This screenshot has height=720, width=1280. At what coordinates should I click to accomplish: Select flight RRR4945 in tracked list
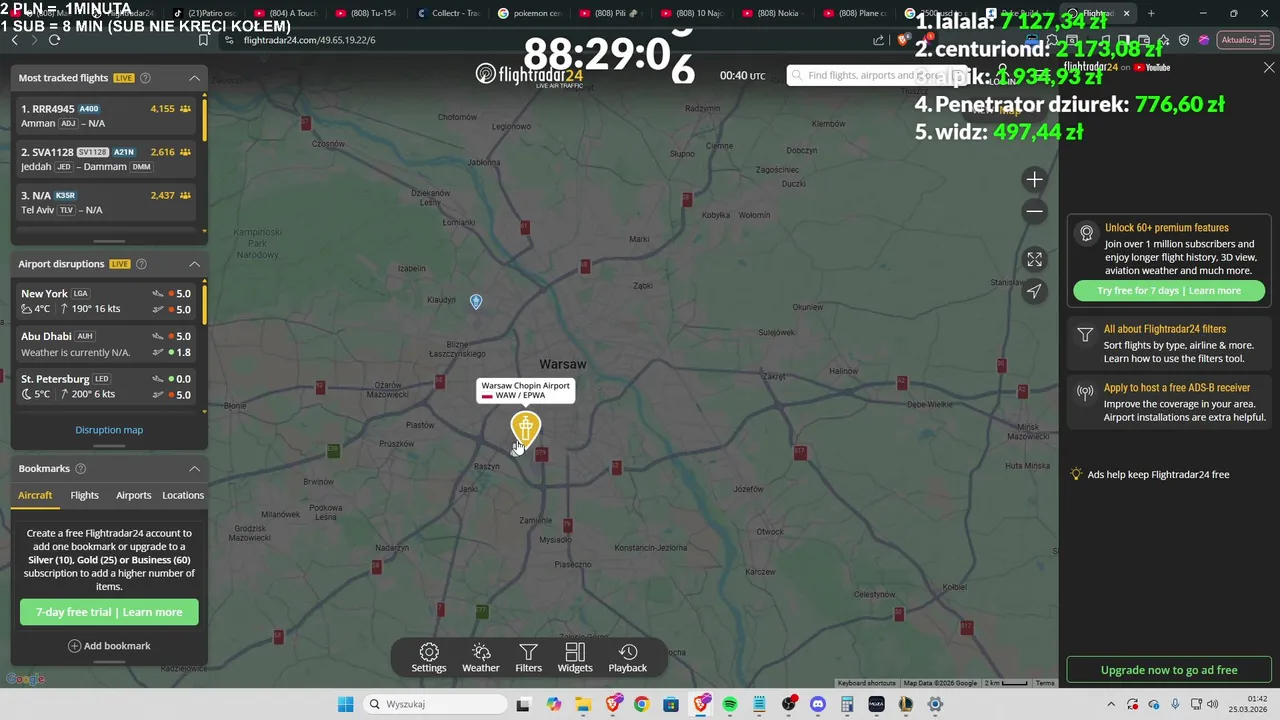tap(106, 116)
